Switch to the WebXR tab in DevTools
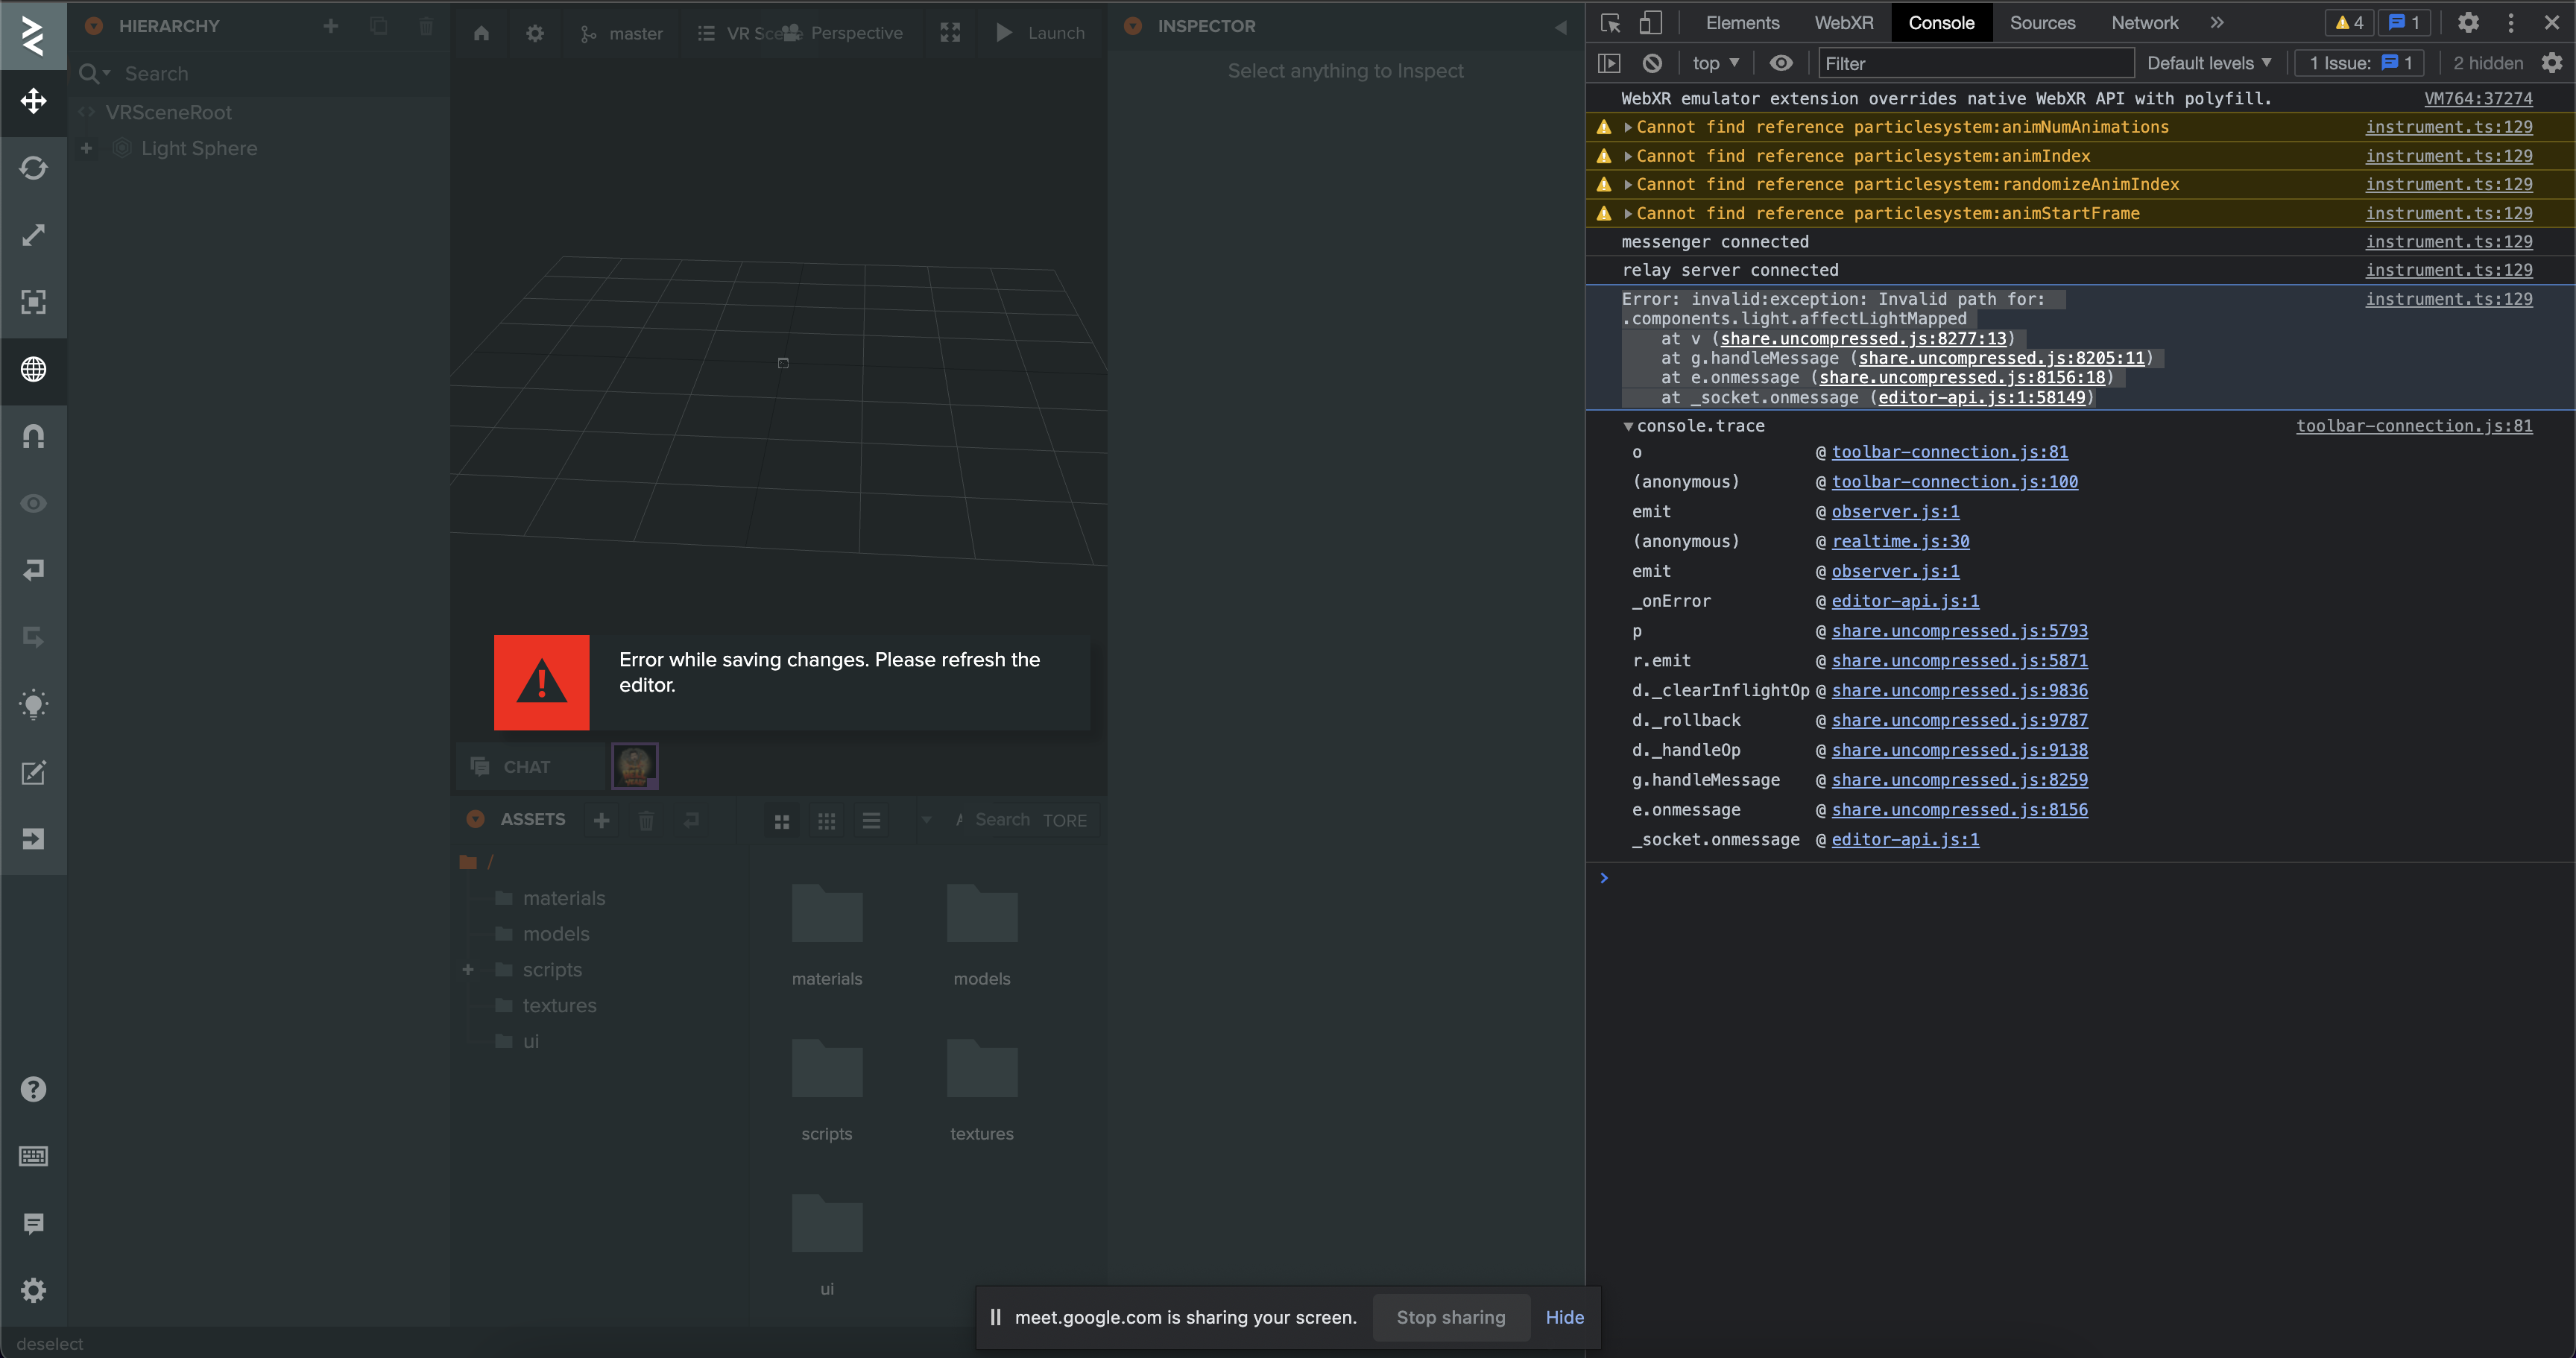 point(1843,22)
